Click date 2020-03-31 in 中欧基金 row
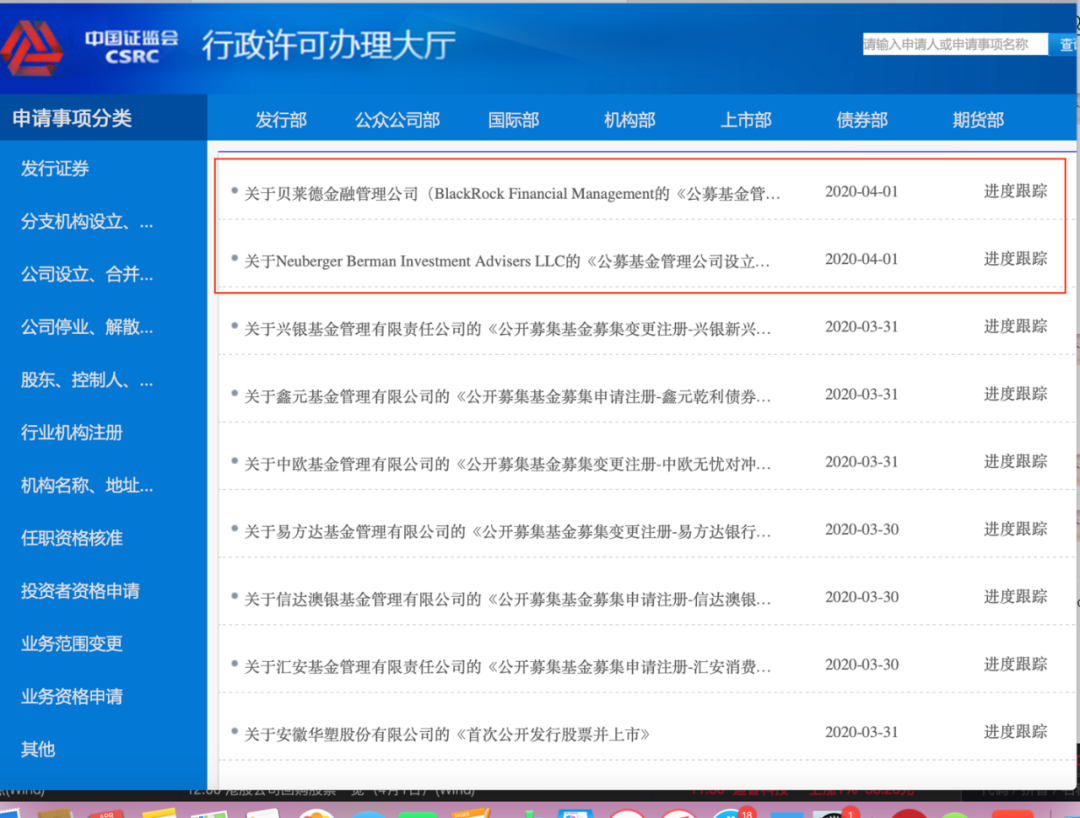 click(862, 461)
